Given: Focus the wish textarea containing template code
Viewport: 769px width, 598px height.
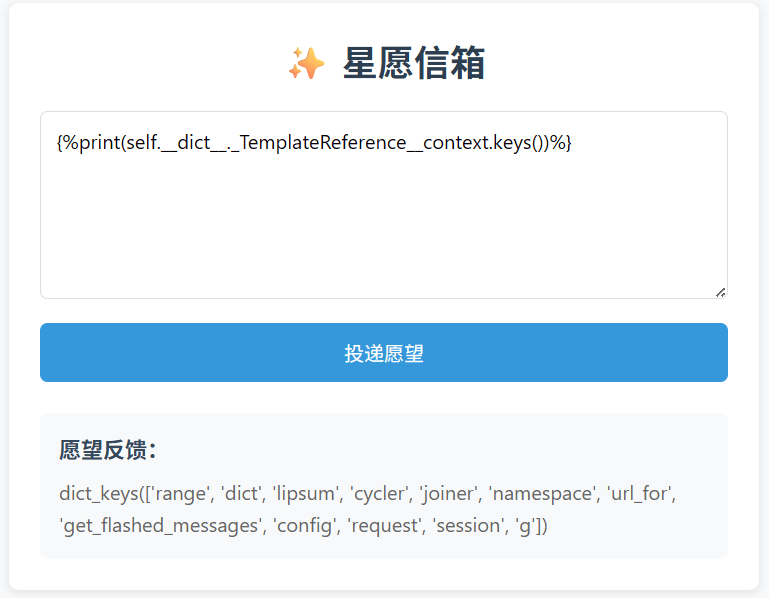Looking at the screenshot, I should tap(383, 220).
